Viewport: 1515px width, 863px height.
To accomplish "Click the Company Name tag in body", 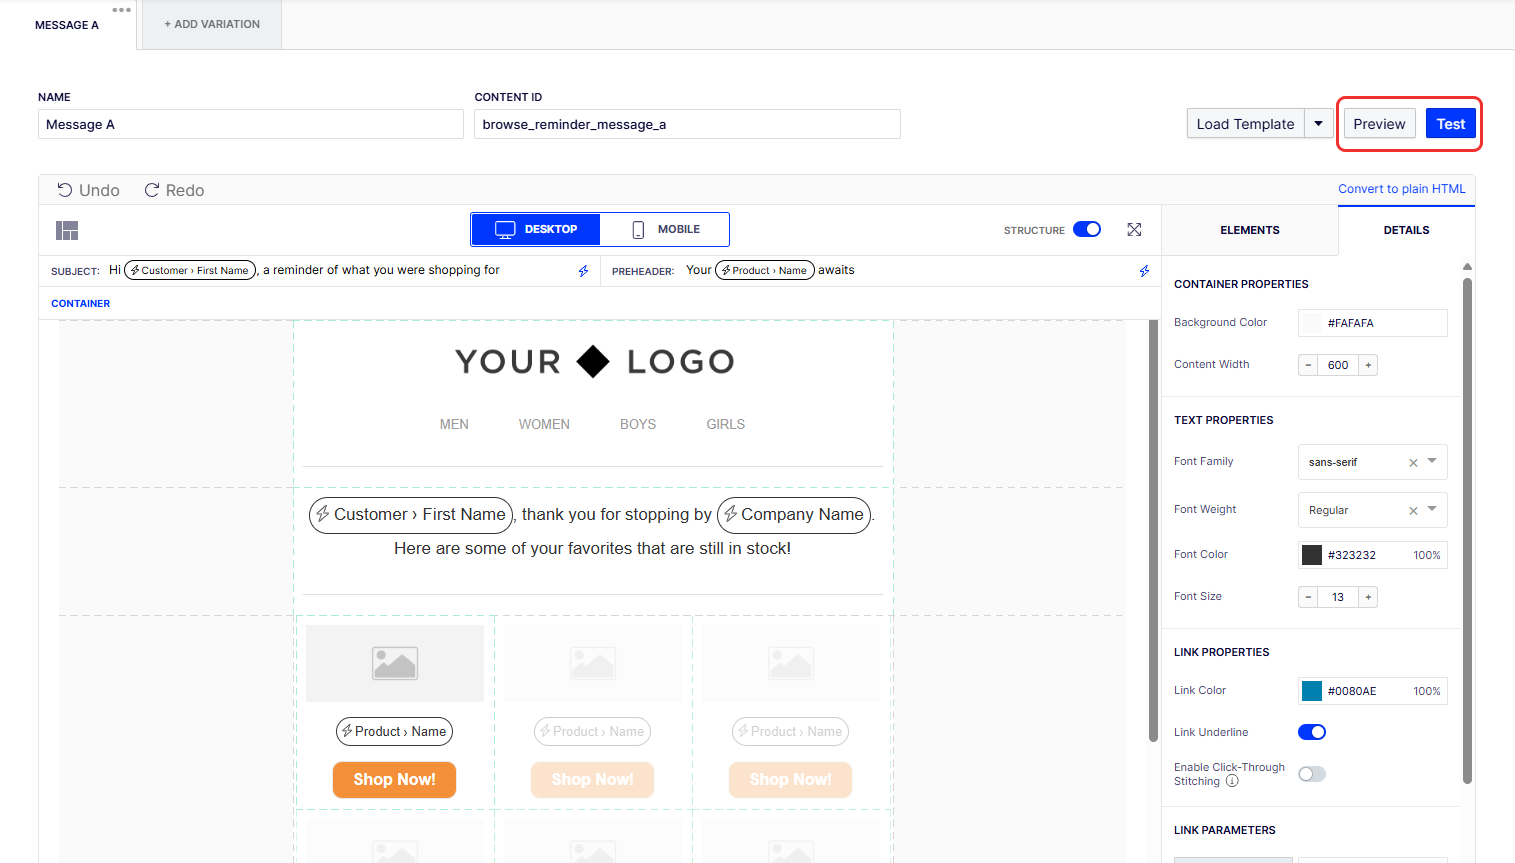I will pos(794,515).
